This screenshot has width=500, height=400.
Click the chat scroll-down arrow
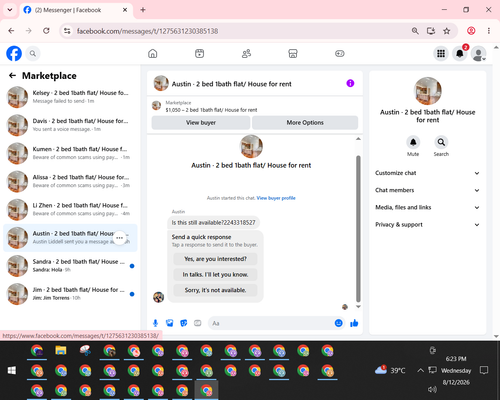tap(358, 307)
